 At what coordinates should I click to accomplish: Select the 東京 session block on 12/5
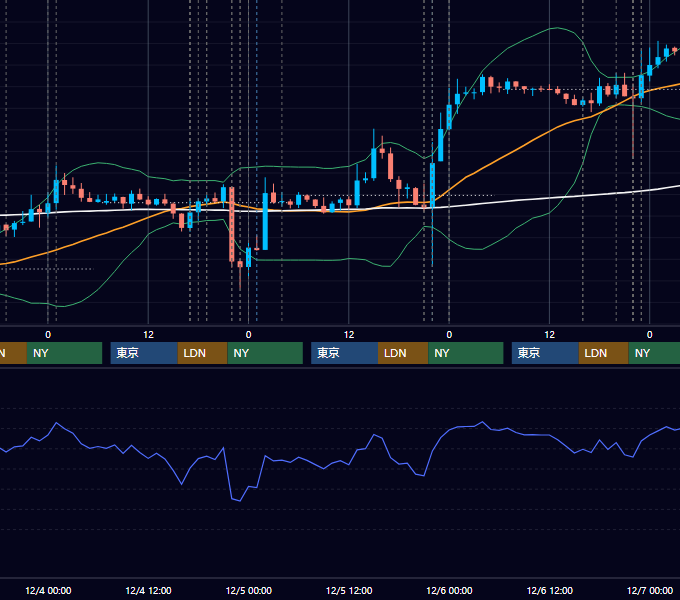[344, 353]
